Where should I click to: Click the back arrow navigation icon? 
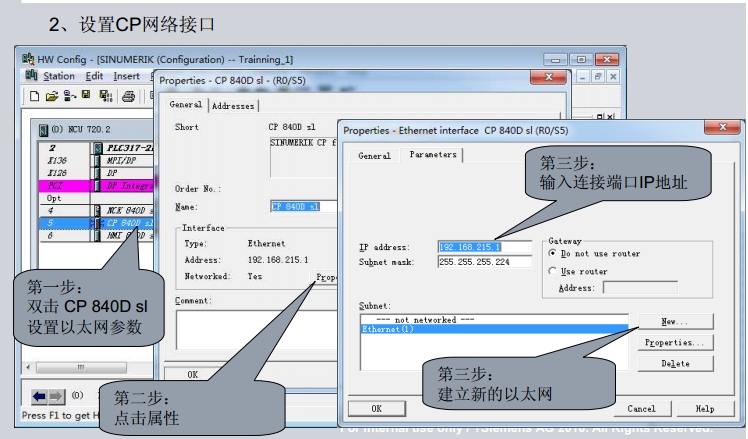(x=40, y=396)
